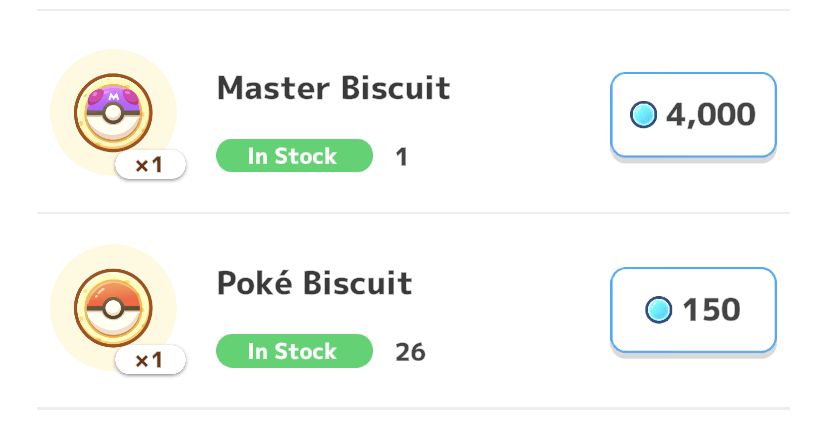Select the ×1 badge under Poké Biscuit
The height and width of the screenshot is (431, 828).
coord(150,360)
